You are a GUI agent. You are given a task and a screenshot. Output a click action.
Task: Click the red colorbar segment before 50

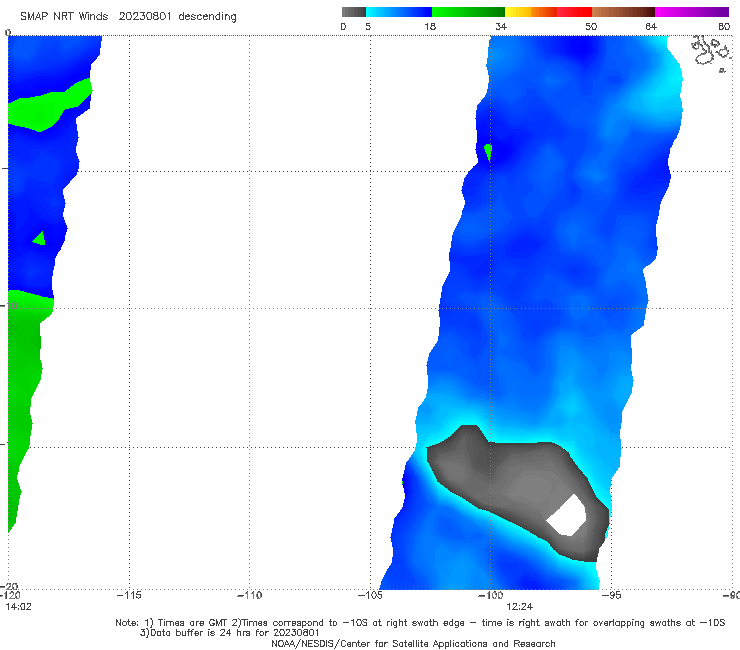coord(574,12)
